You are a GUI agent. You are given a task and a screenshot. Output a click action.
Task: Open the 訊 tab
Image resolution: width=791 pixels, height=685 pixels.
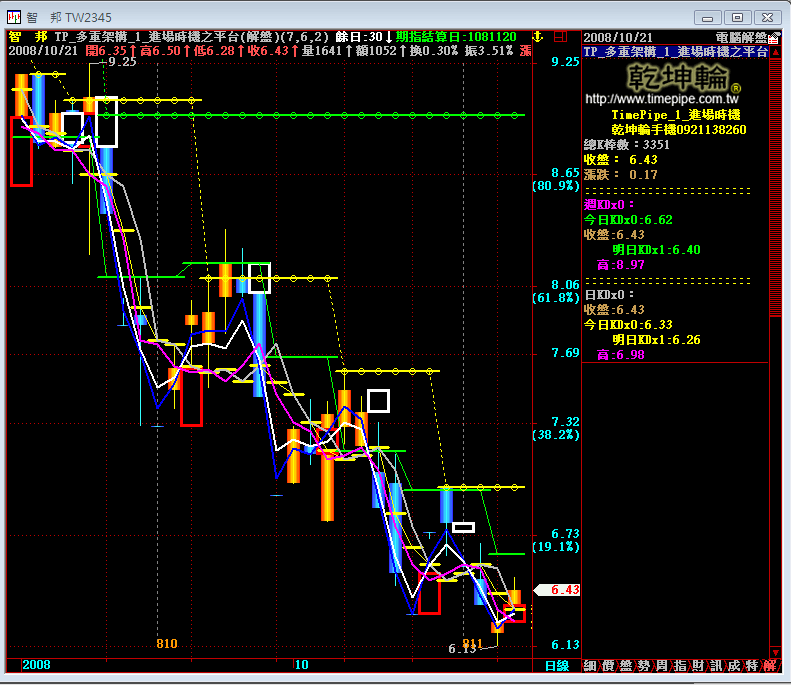(716, 665)
